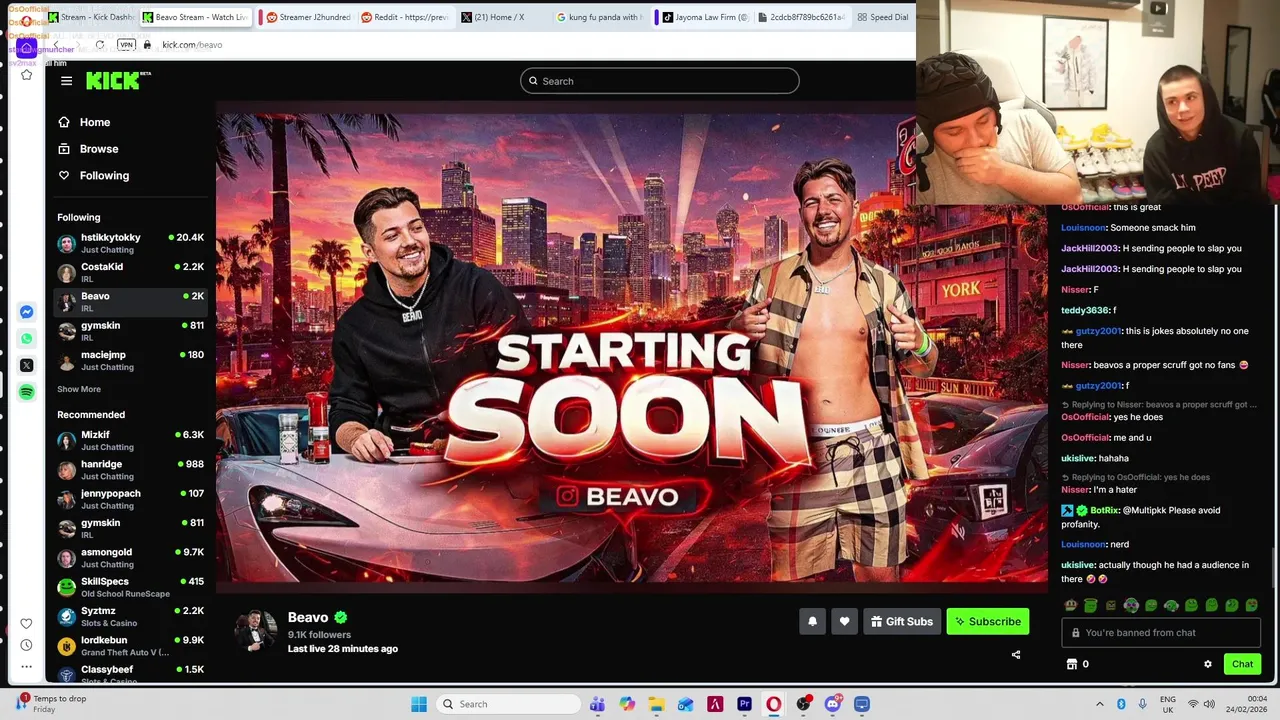Open CostaKid channel in Following
The width and height of the screenshot is (1280, 720).
click(x=130, y=272)
